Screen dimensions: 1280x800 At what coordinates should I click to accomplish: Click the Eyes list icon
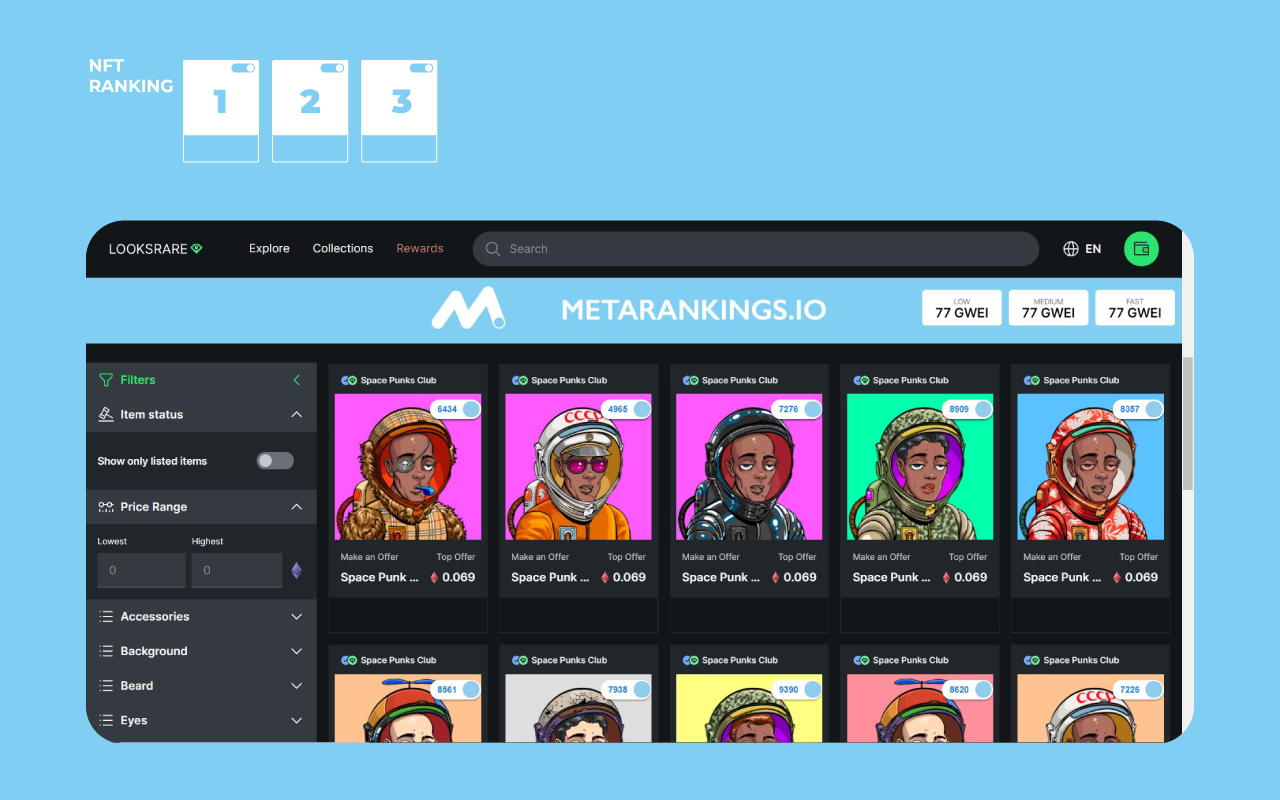click(106, 720)
